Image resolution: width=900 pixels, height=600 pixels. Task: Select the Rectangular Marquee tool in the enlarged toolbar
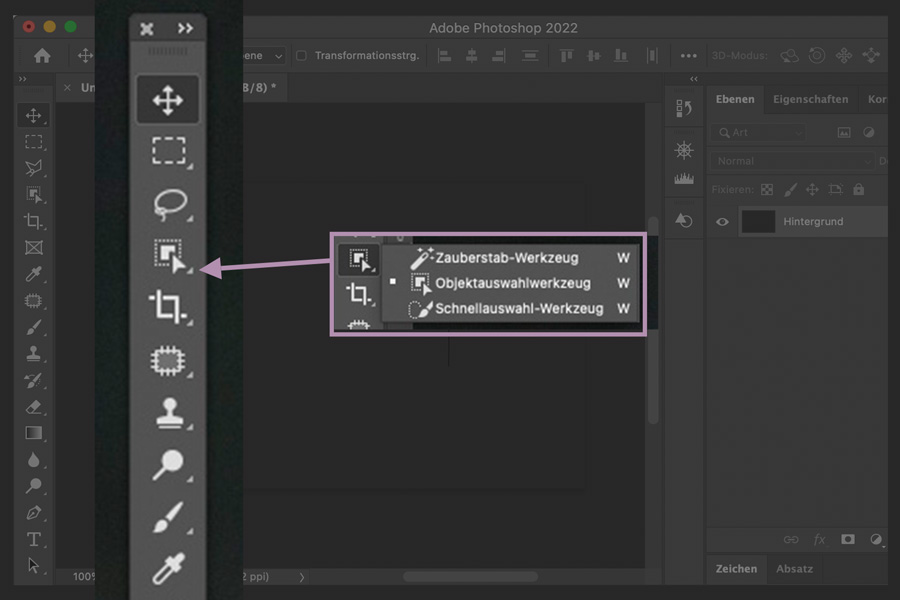[168, 150]
